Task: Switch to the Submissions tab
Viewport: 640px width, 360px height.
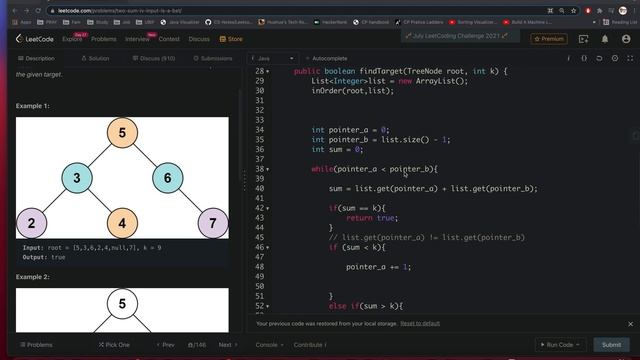Action: pyautogui.click(x=213, y=58)
